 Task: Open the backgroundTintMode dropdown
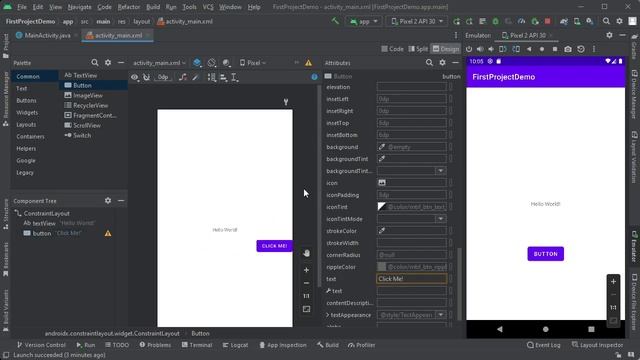pyautogui.click(x=440, y=171)
